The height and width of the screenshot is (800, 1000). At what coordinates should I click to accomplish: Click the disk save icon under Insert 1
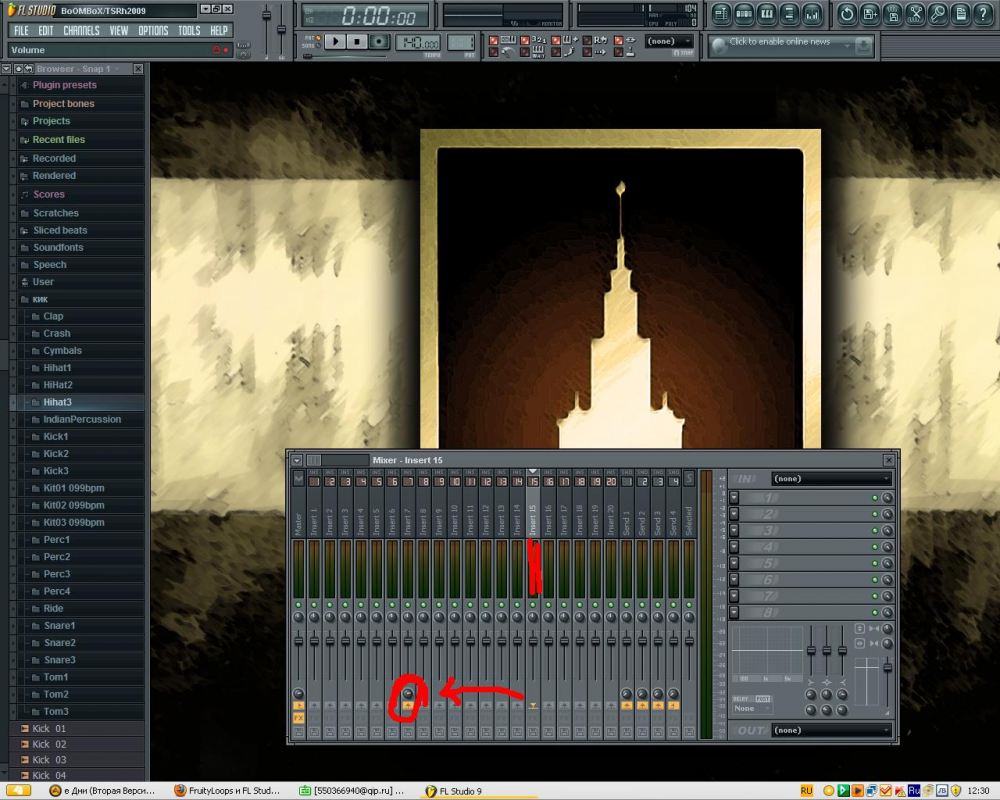click(314, 732)
